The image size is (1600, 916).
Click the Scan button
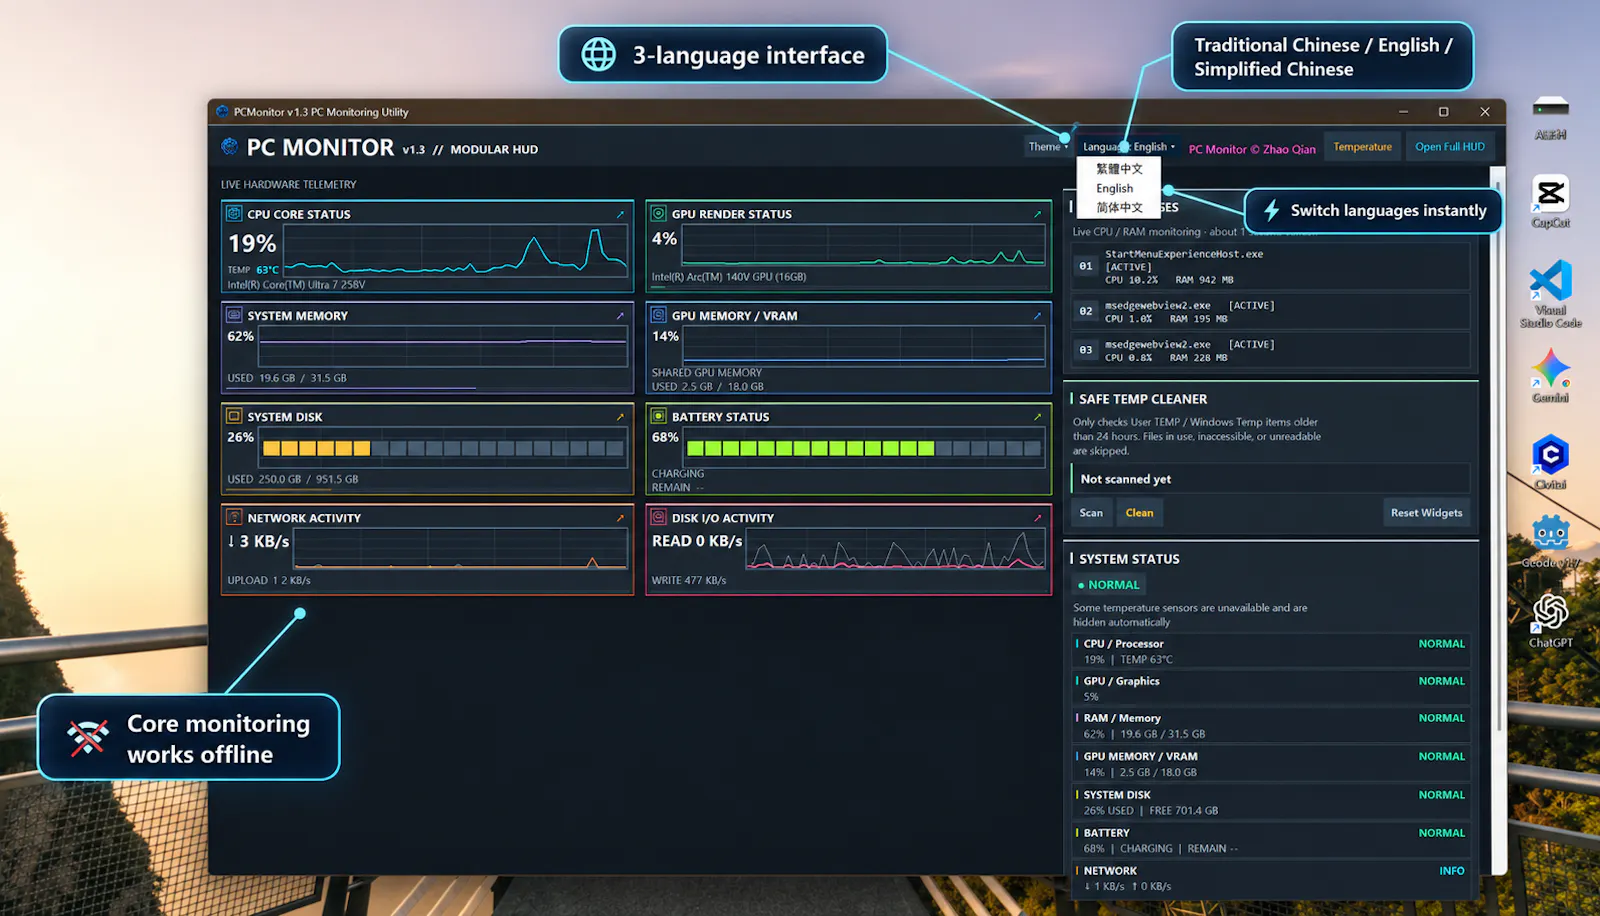click(1091, 513)
